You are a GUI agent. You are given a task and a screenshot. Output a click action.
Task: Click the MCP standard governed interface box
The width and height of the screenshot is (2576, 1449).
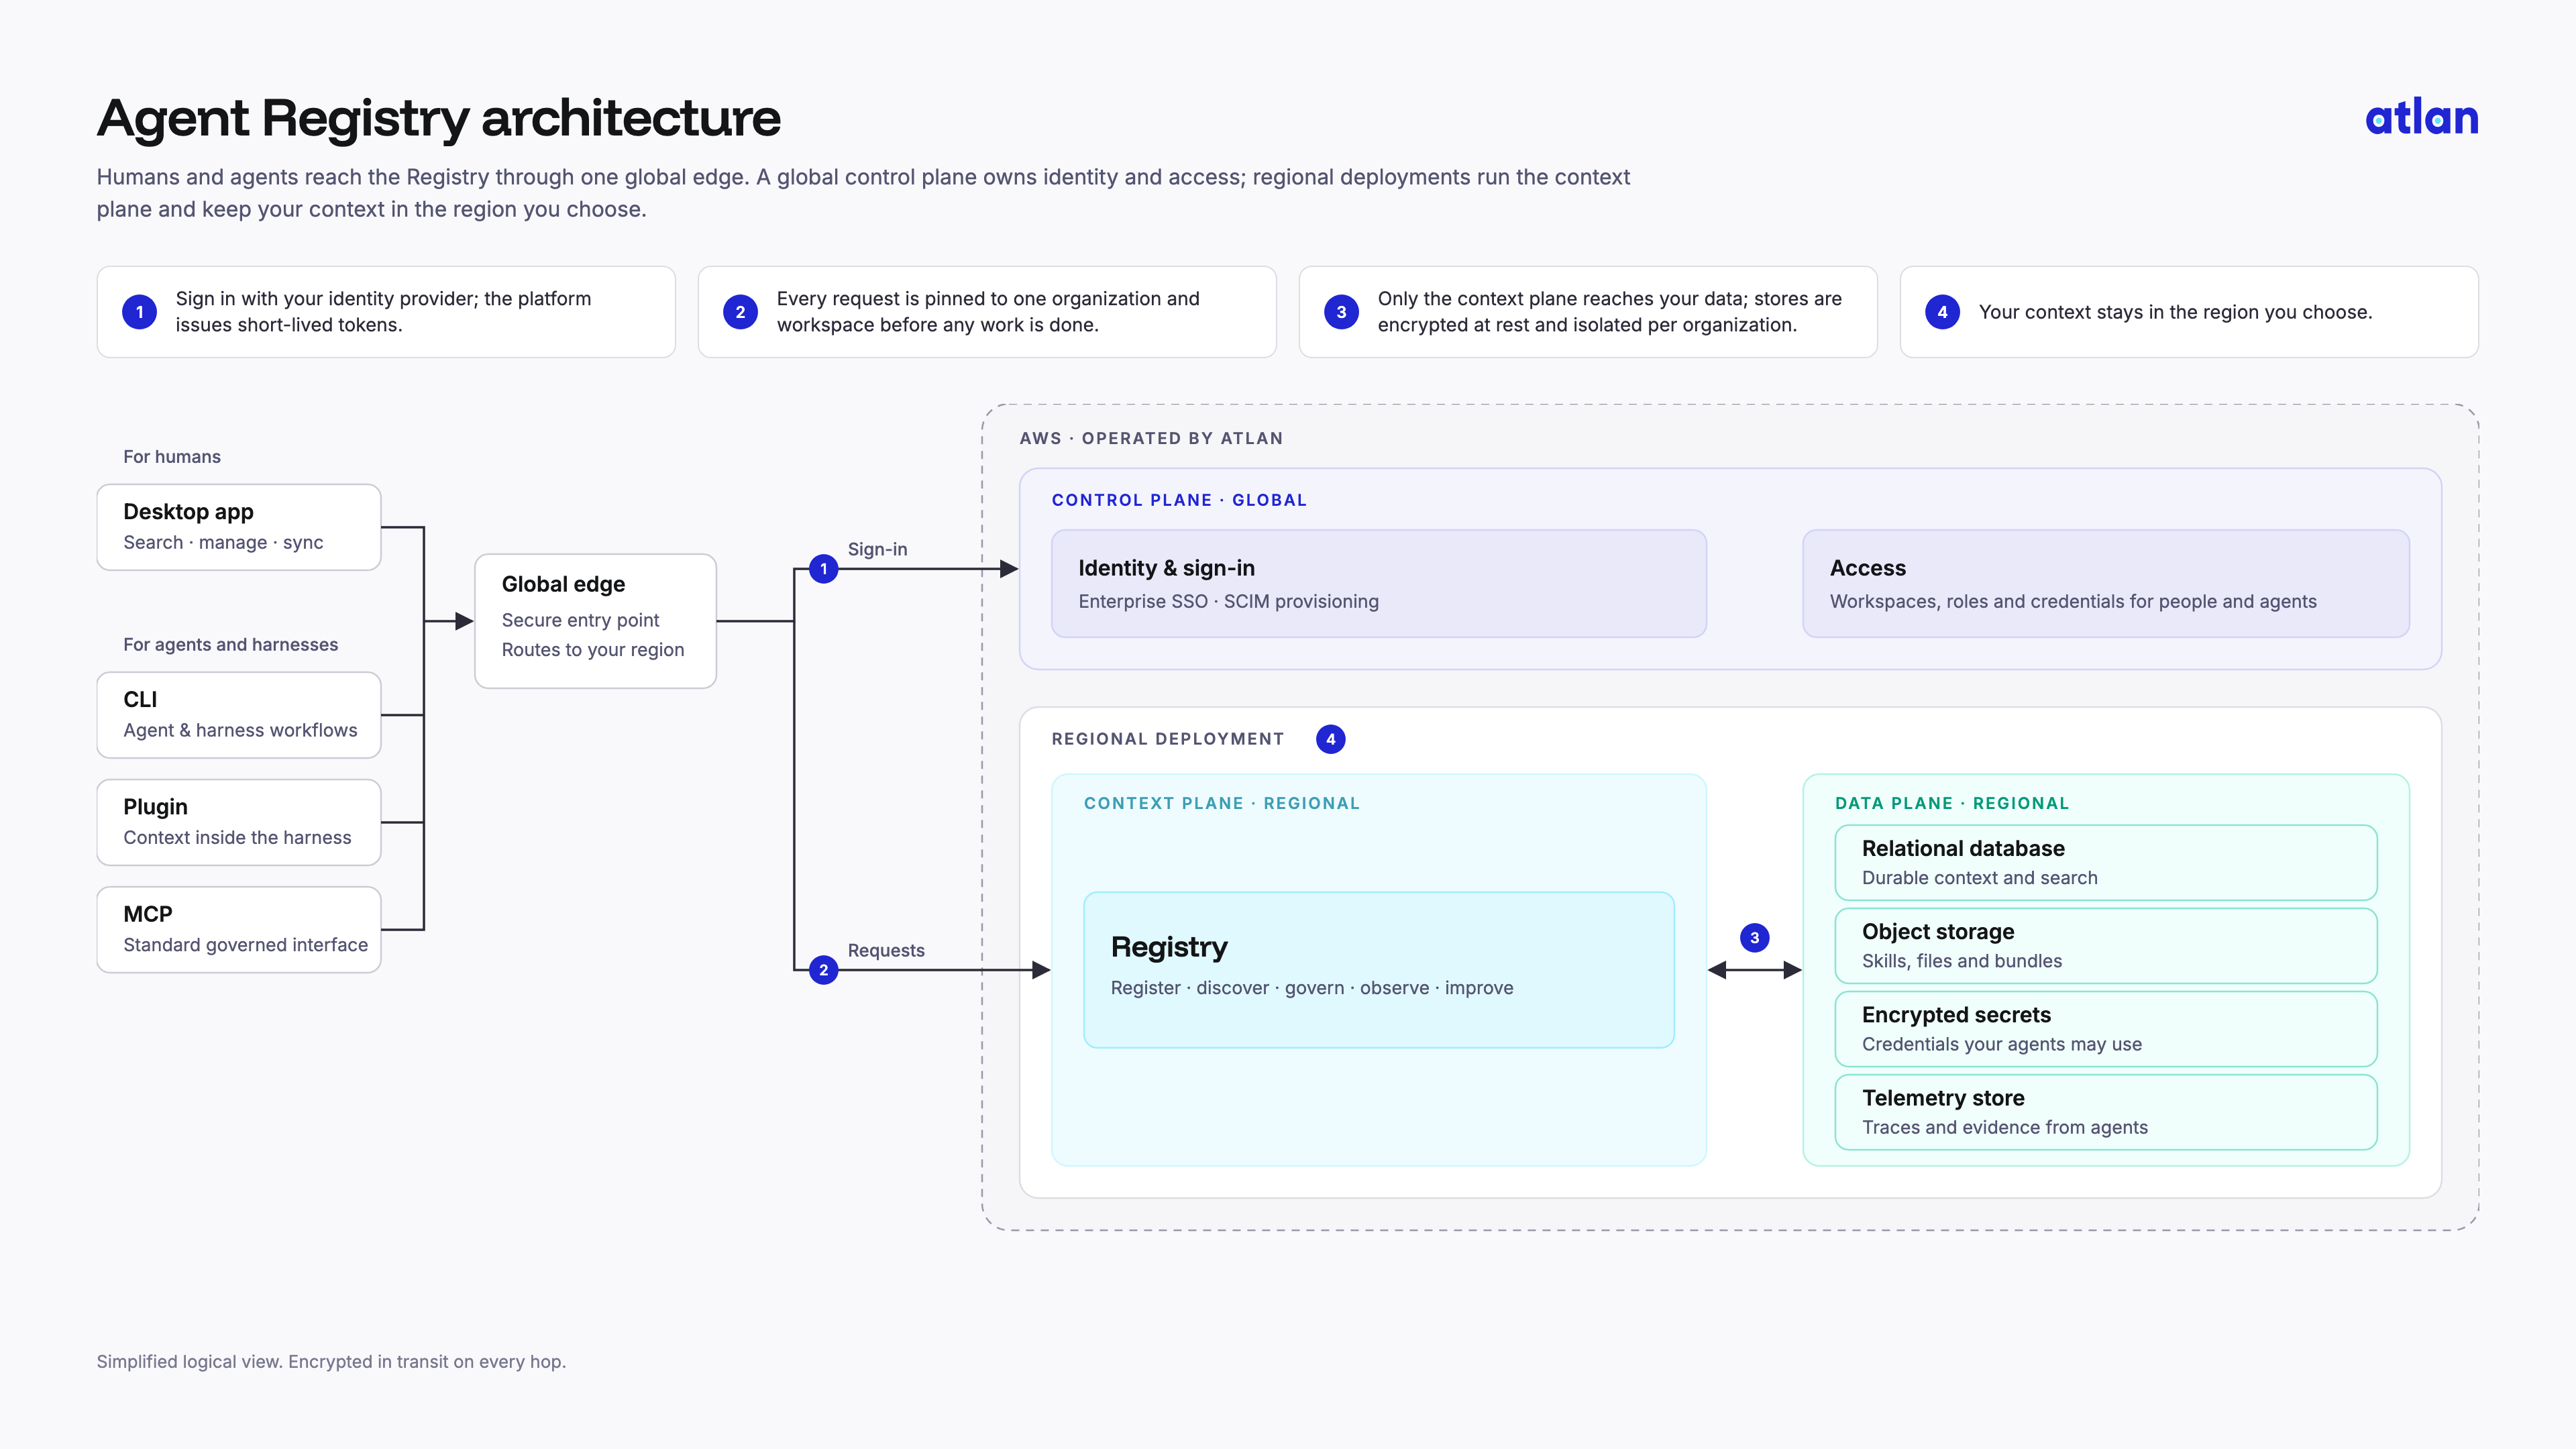(239, 929)
